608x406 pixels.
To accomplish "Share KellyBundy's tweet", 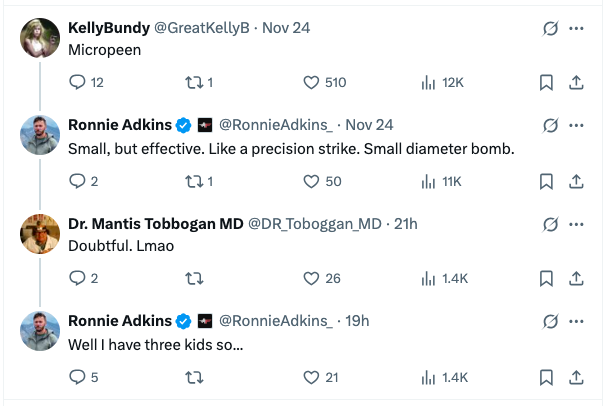I will click(576, 83).
